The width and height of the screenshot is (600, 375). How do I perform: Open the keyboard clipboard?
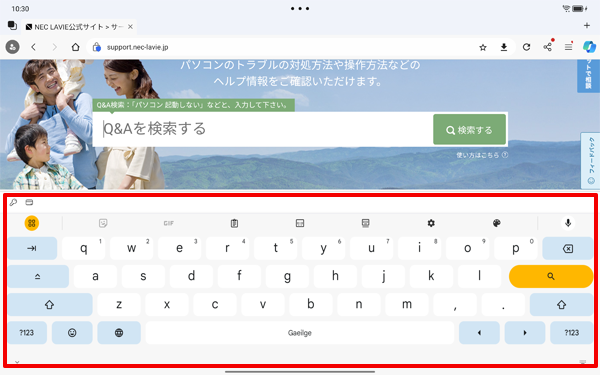[x=235, y=223]
